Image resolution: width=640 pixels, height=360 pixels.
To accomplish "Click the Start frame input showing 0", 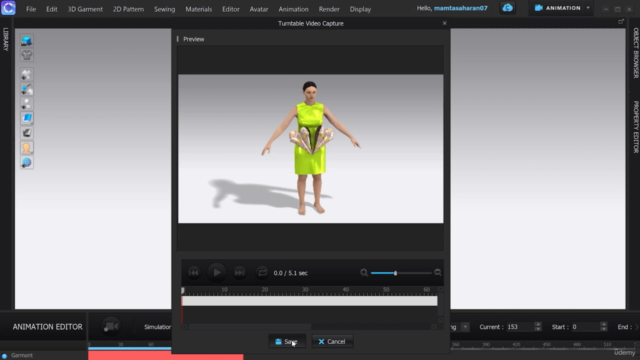I will 585,327.
